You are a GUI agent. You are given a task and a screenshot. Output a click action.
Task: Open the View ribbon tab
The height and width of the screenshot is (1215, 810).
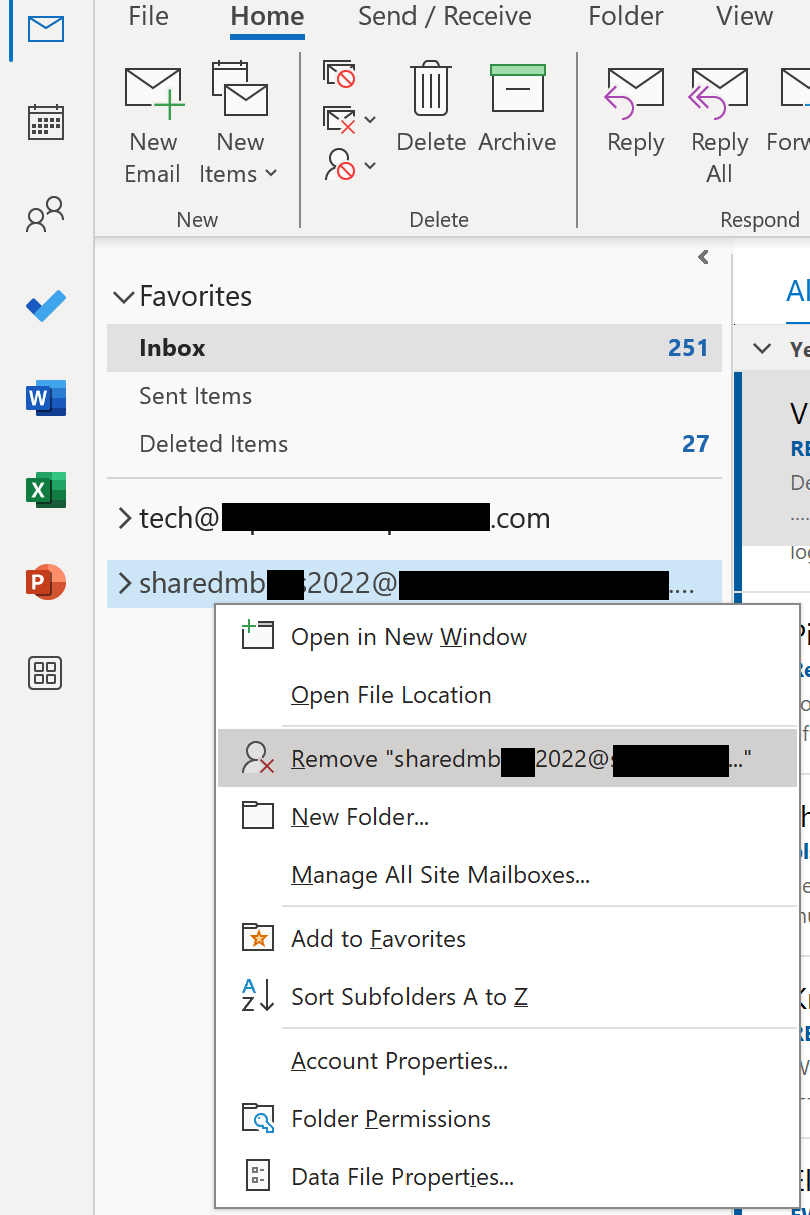point(743,17)
